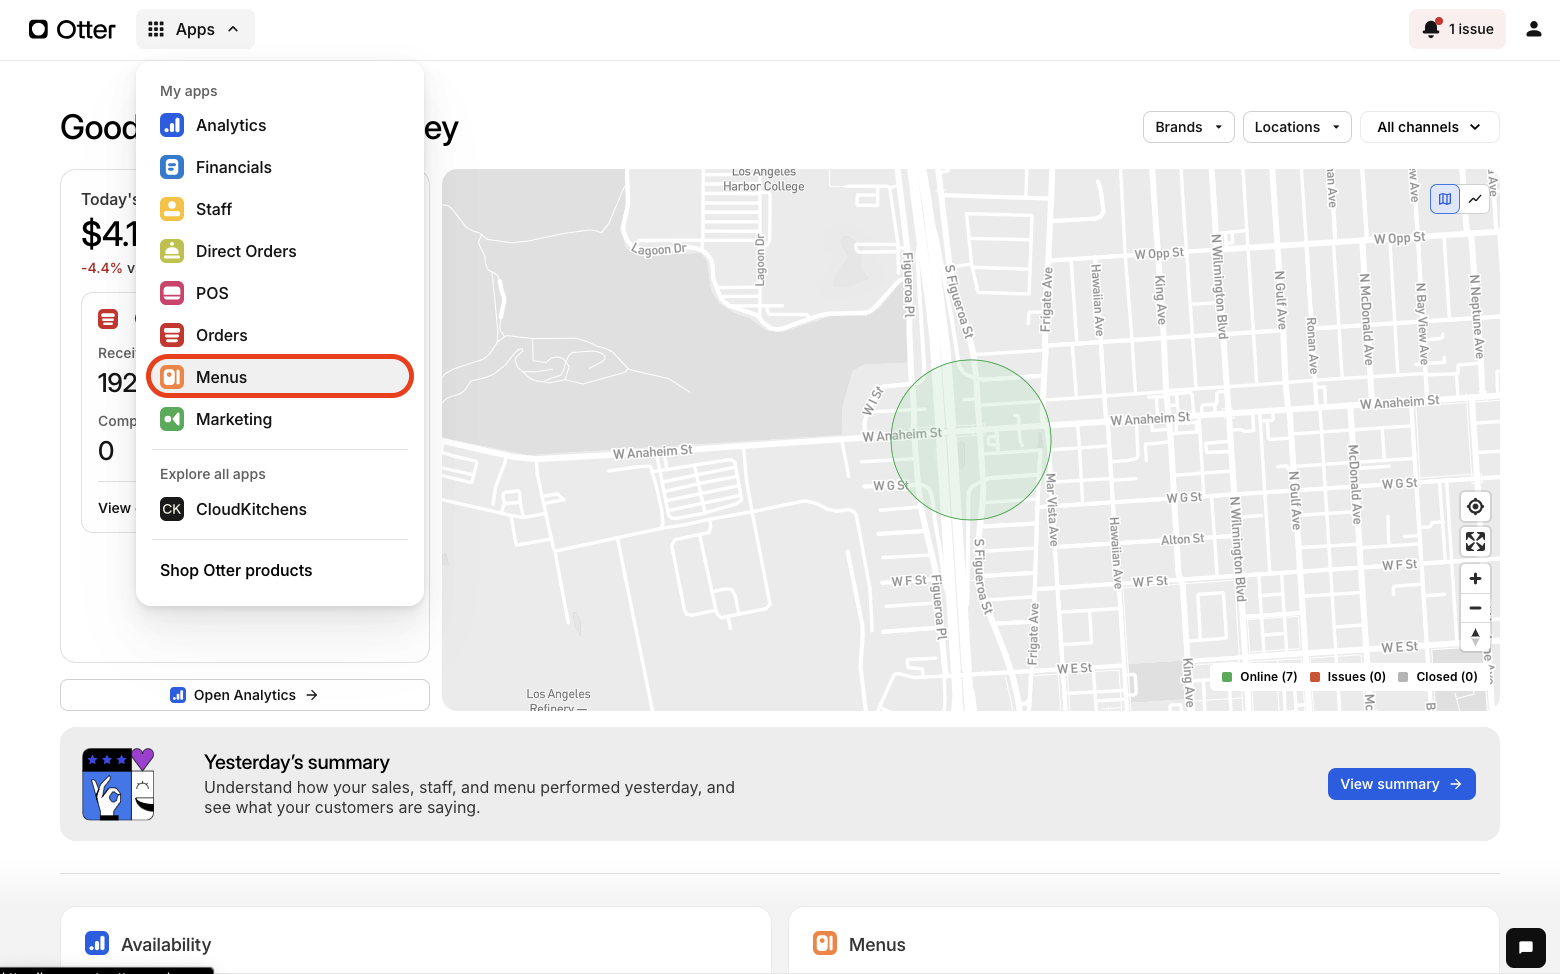This screenshot has width=1560, height=974.
Task: Expand the Locations dropdown
Action: (x=1297, y=127)
